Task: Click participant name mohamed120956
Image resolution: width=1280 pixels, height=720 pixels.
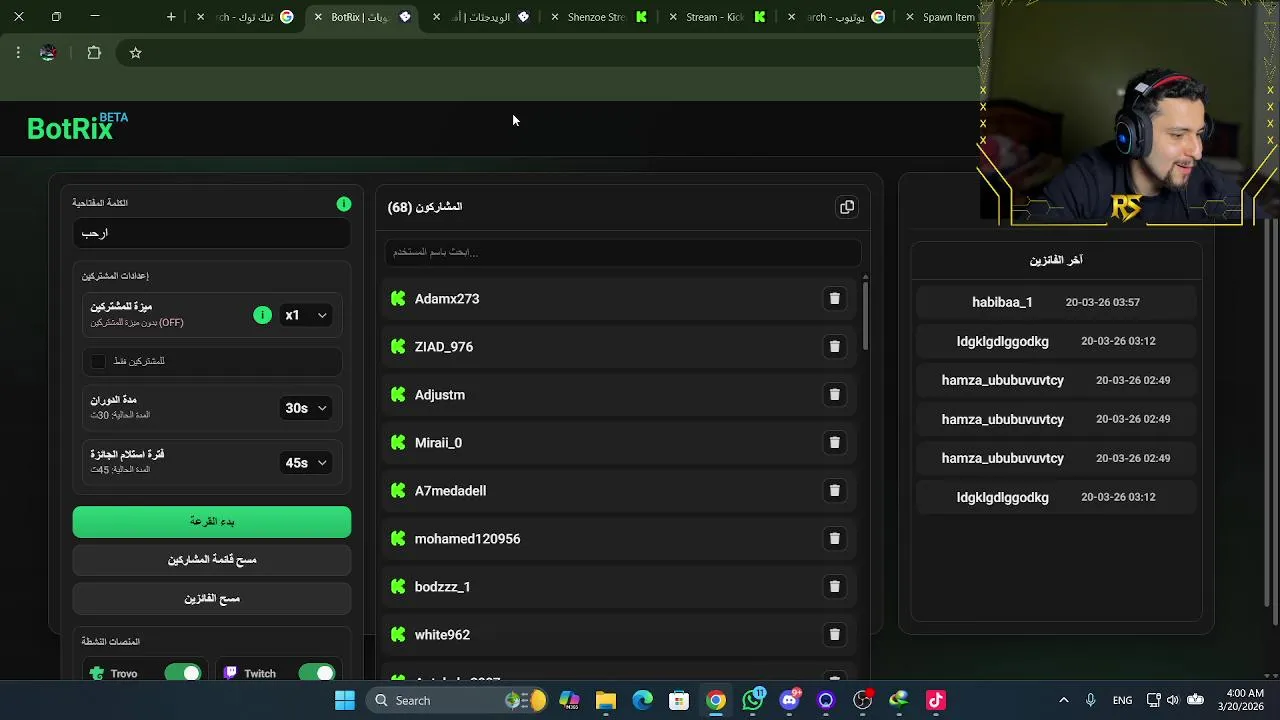Action: [467, 539]
